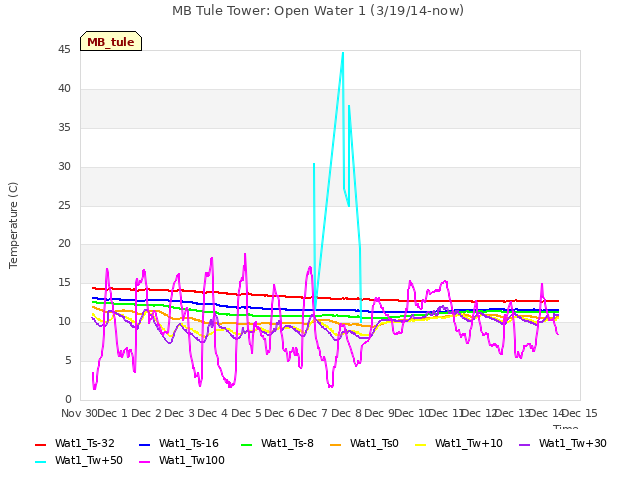Click the Temperature (C) axis label
The image size is (640, 480).
coord(13,225)
